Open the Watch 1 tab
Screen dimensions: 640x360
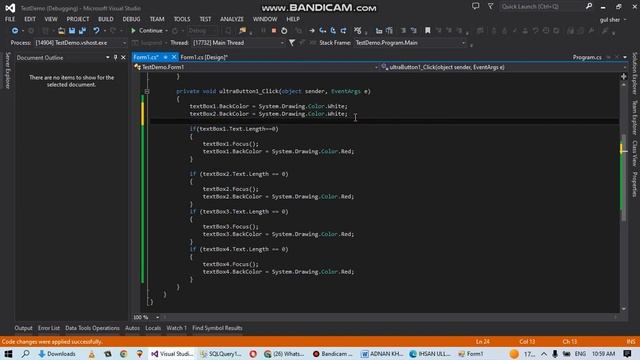[x=176, y=328]
